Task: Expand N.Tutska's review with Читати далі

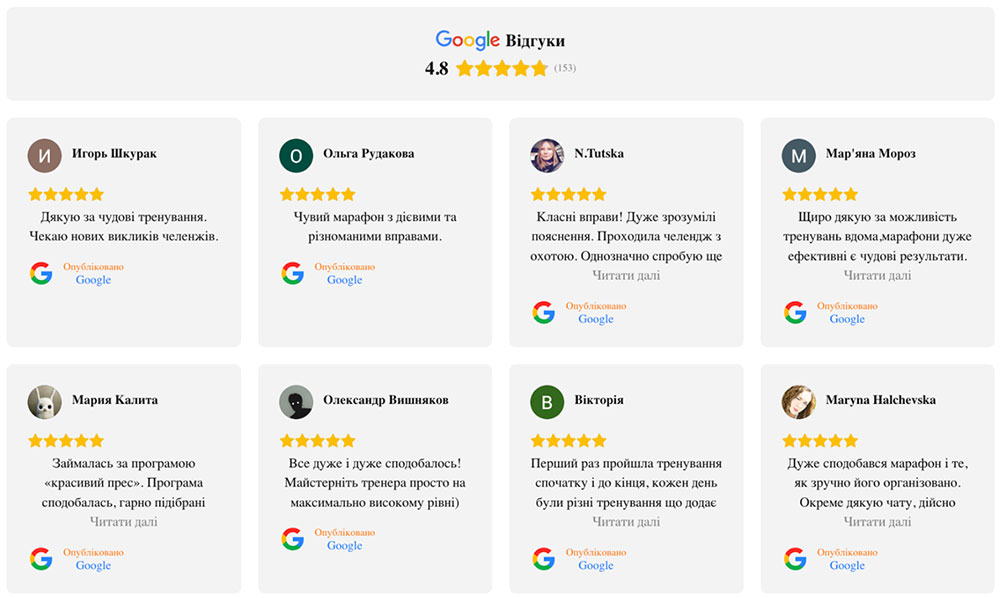Action: point(626,275)
